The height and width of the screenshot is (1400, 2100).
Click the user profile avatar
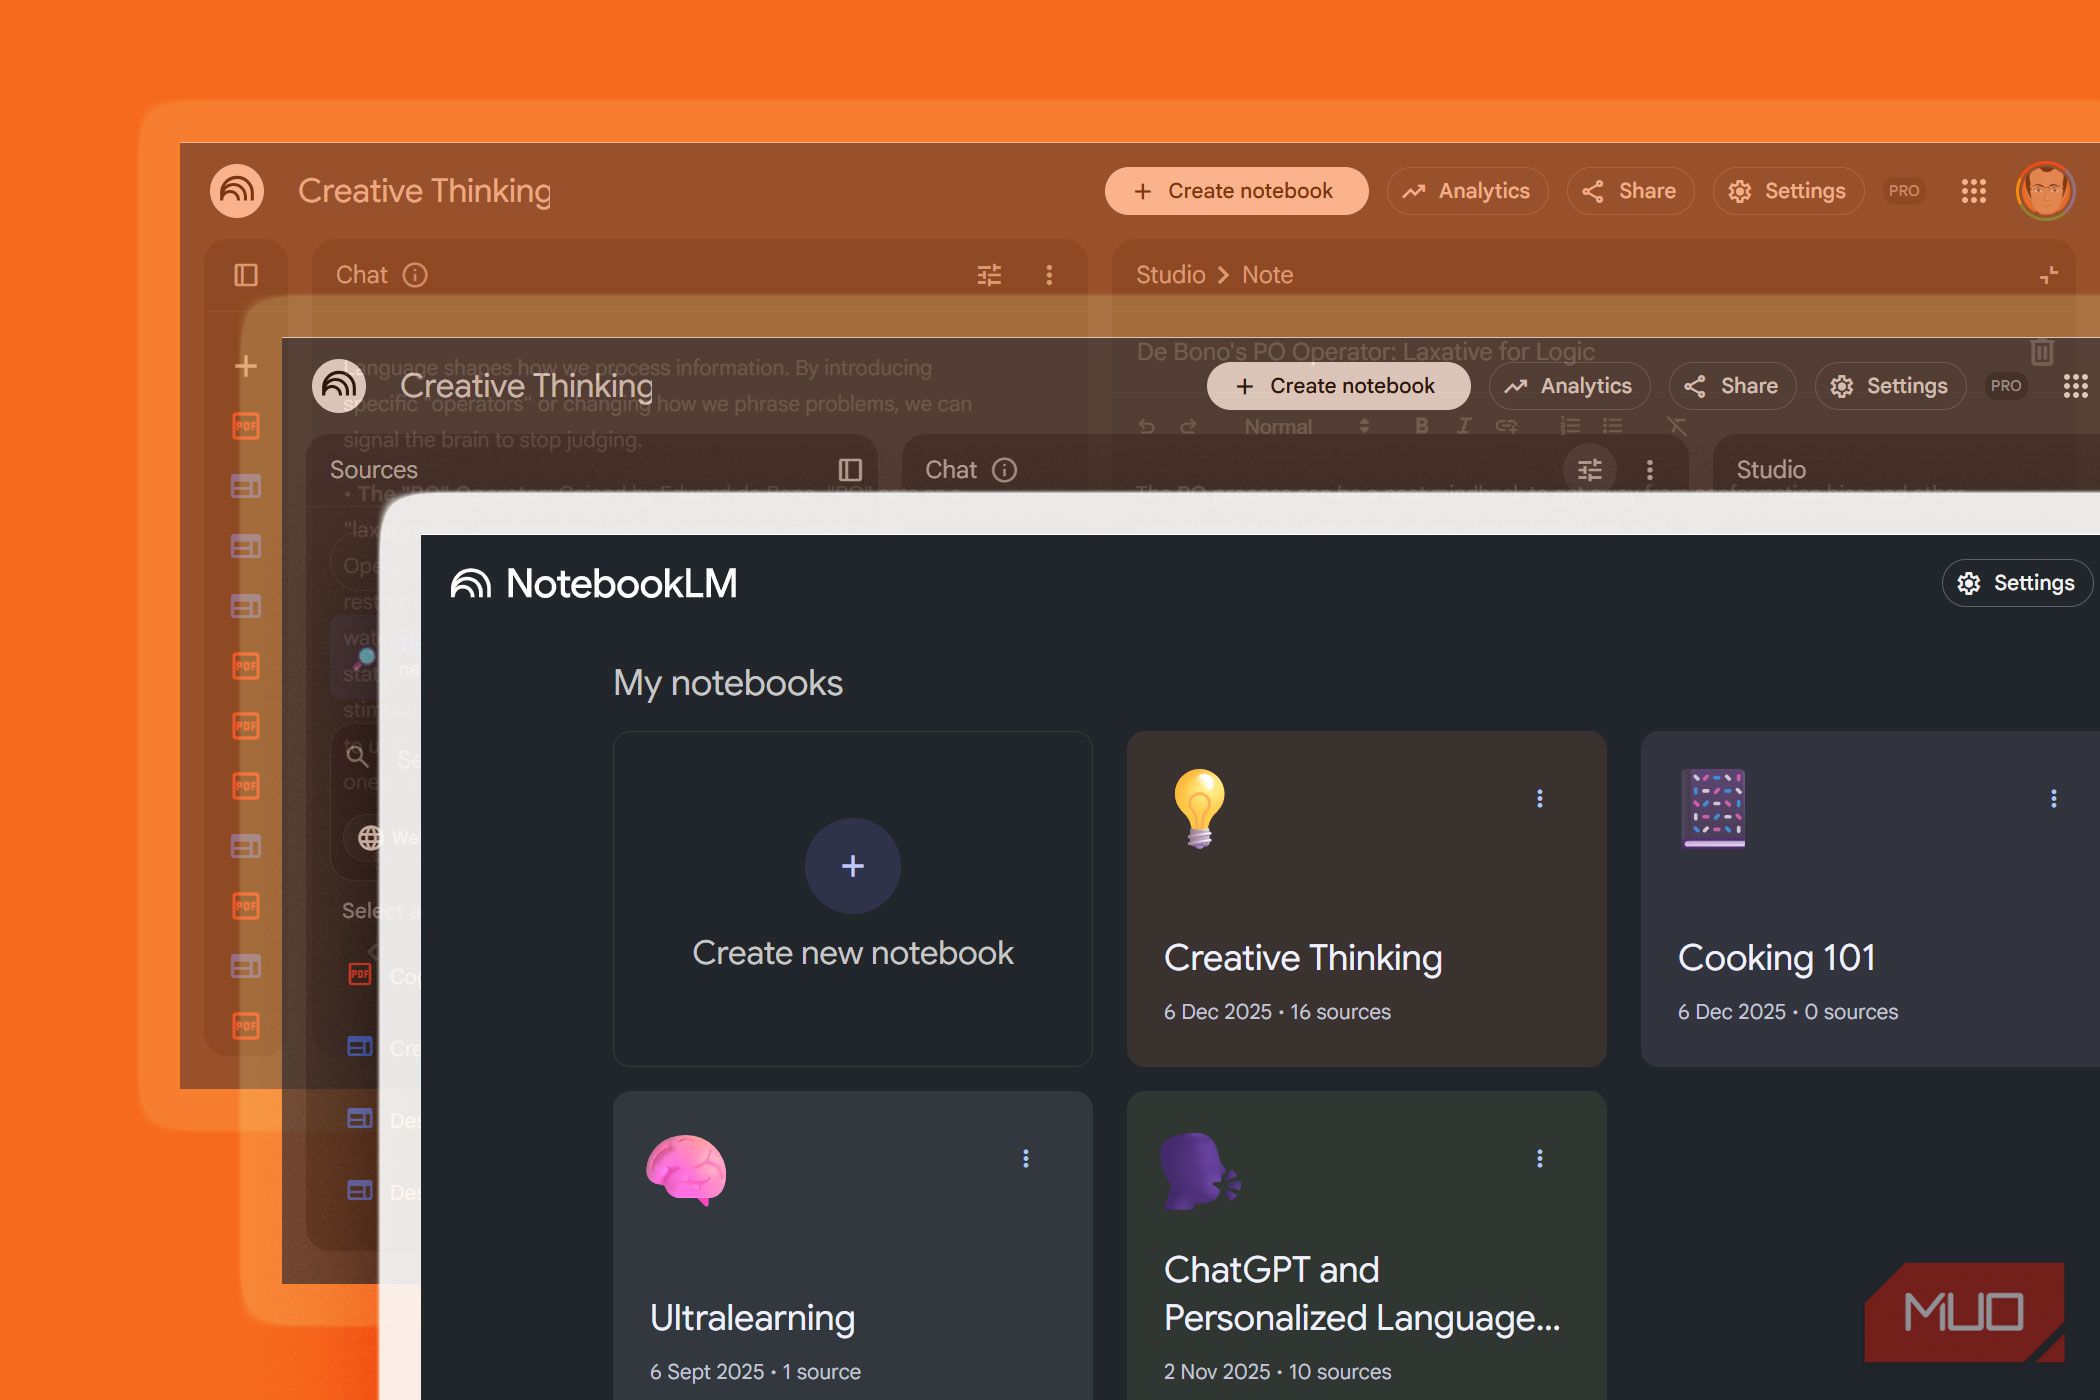point(2044,191)
